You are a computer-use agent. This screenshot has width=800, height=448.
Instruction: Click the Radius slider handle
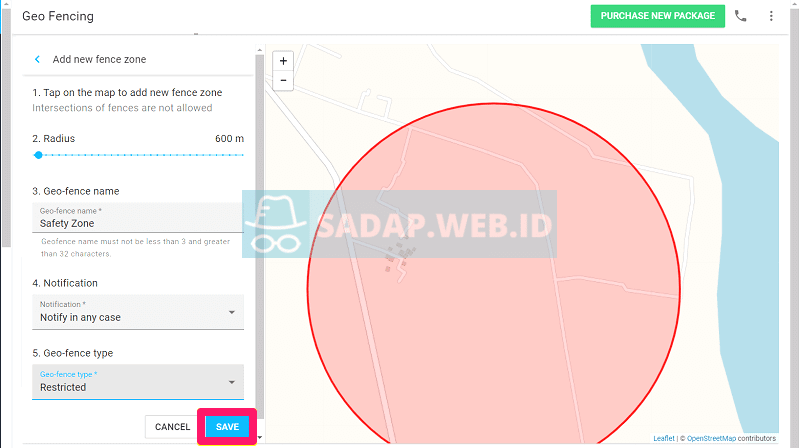point(38,155)
